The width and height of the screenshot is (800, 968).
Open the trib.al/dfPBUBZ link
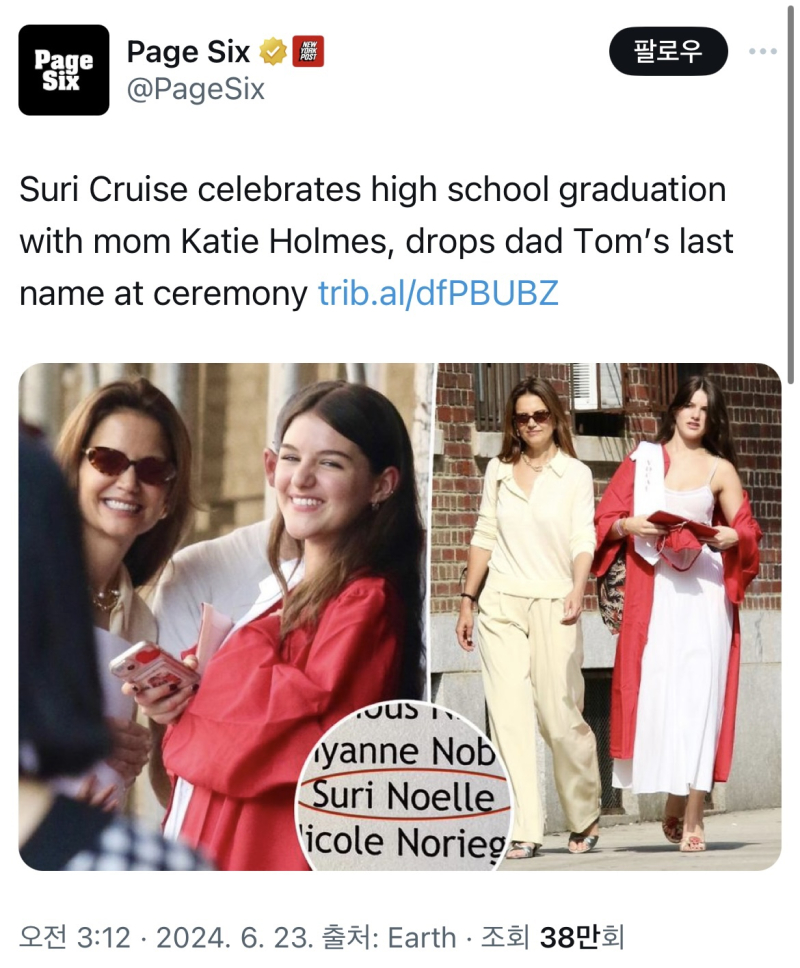click(438, 293)
